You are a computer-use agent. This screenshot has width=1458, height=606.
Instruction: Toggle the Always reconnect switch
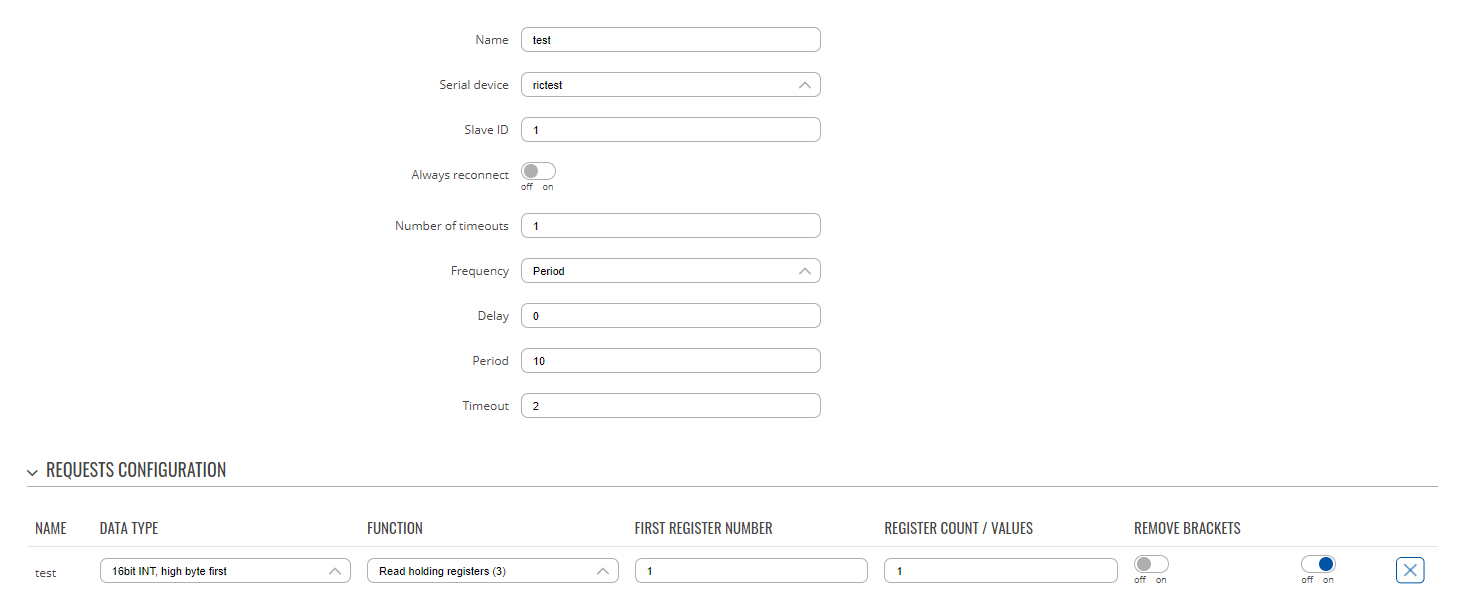(538, 171)
